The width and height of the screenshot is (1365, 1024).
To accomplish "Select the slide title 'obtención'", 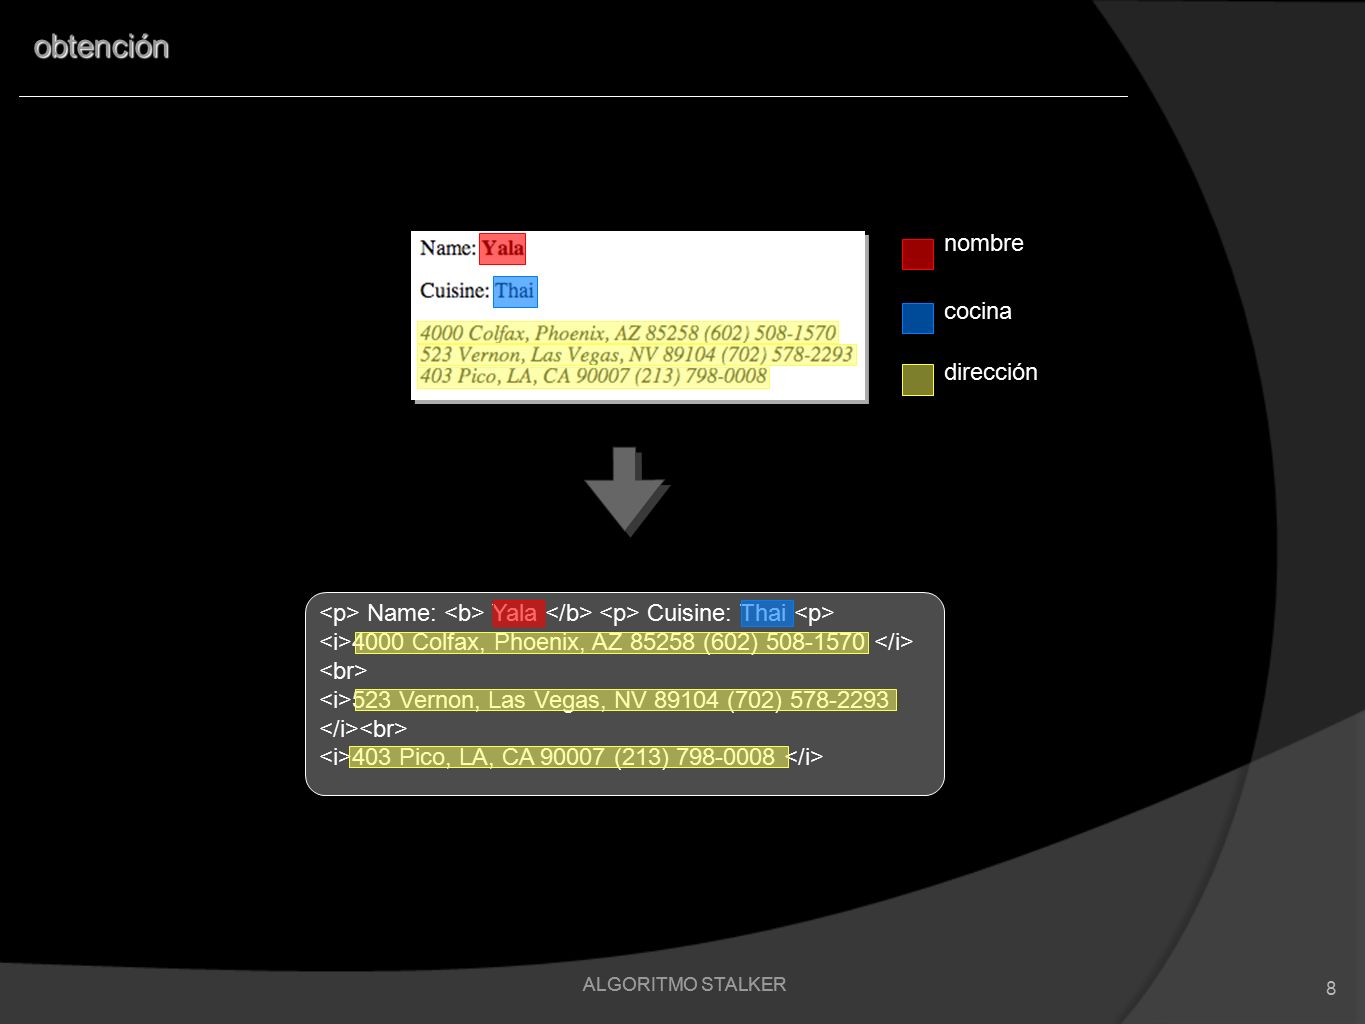I will [101, 47].
